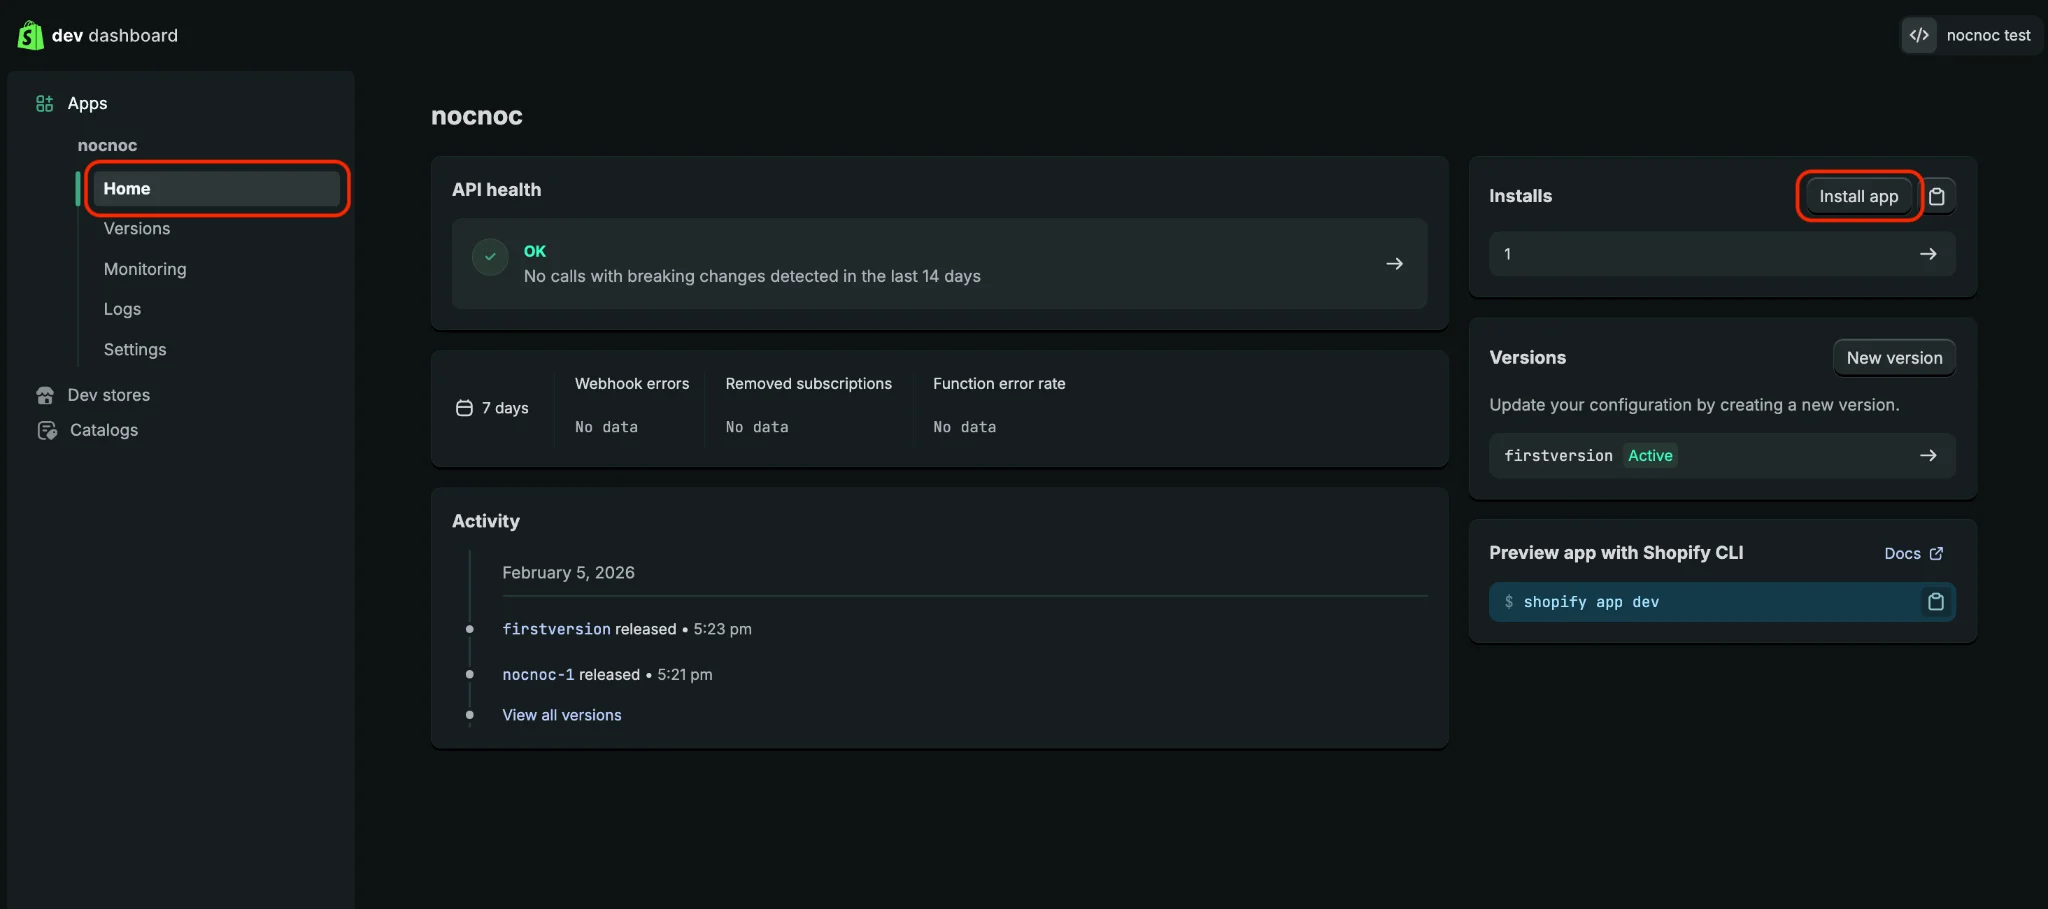Click the Catalogs icon in sidebar
The width and height of the screenshot is (2048, 909).
click(47, 431)
